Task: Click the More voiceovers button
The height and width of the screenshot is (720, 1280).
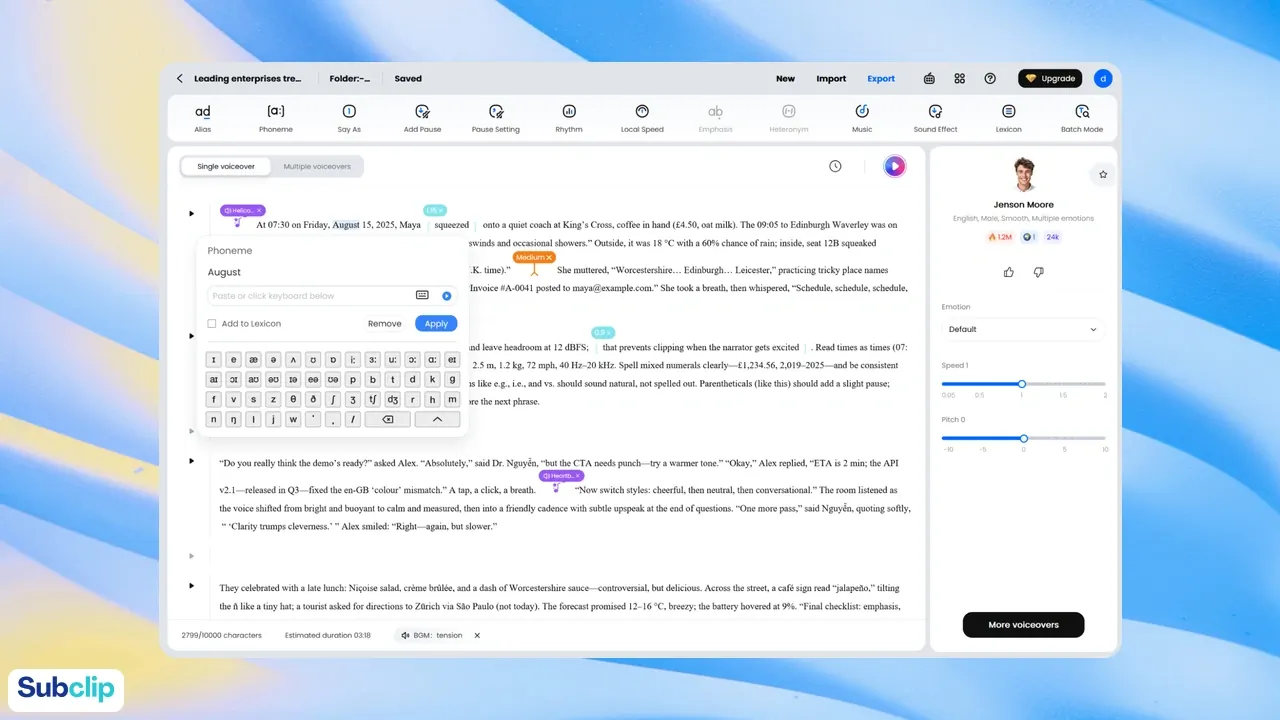Action: 1023,624
